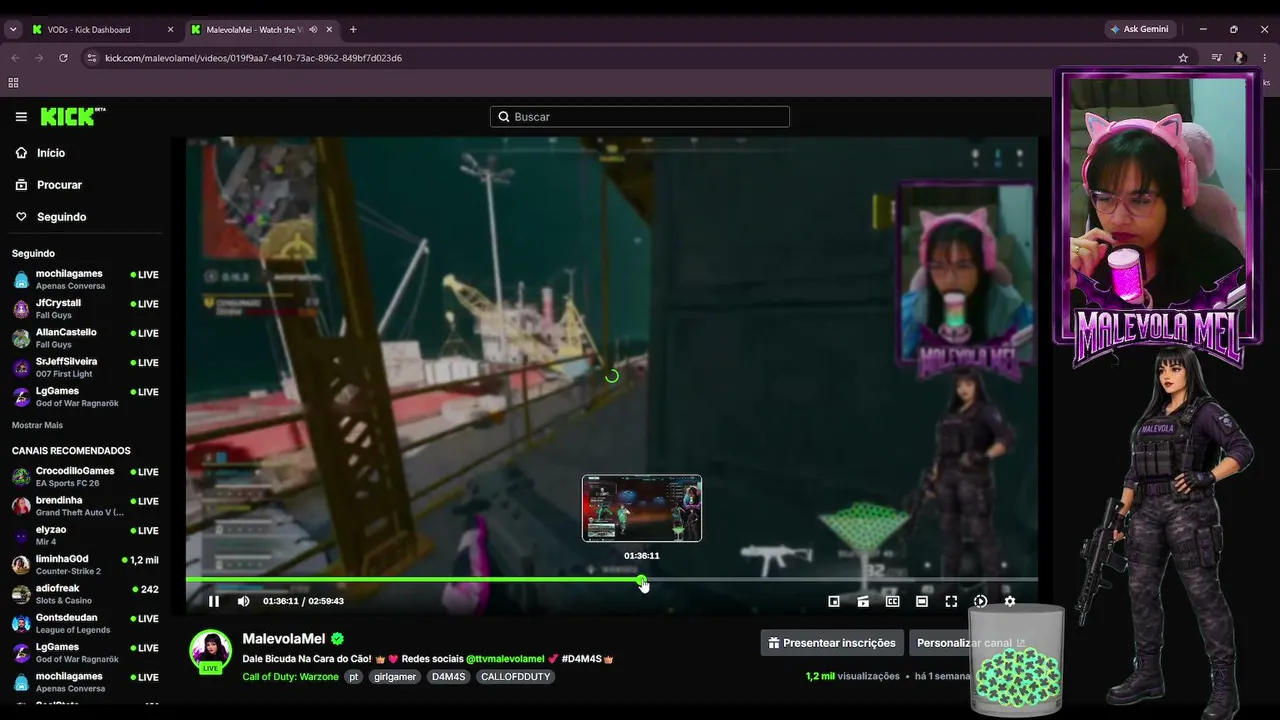Click the kick.com address bar URL
1280x720 pixels.
pyautogui.click(x=253, y=58)
